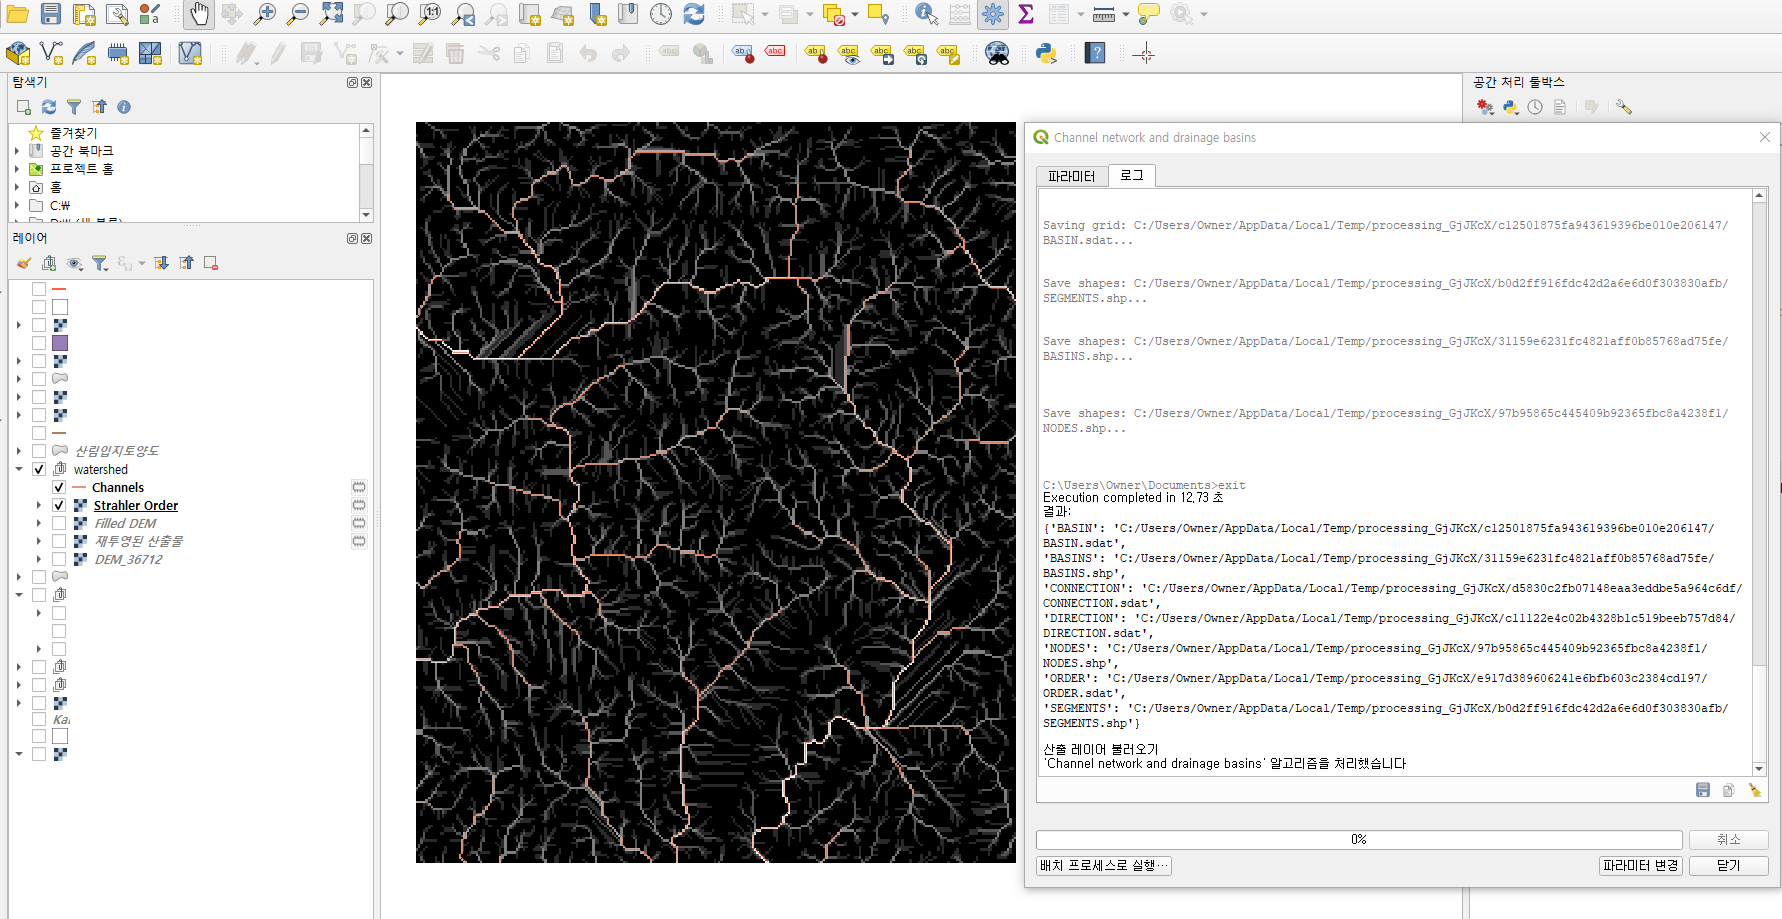This screenshot has height=919, width=1782.
Task: Toggle Channels layer visibility checkbox
Action: pyautogui.click(x=59, y=487)
